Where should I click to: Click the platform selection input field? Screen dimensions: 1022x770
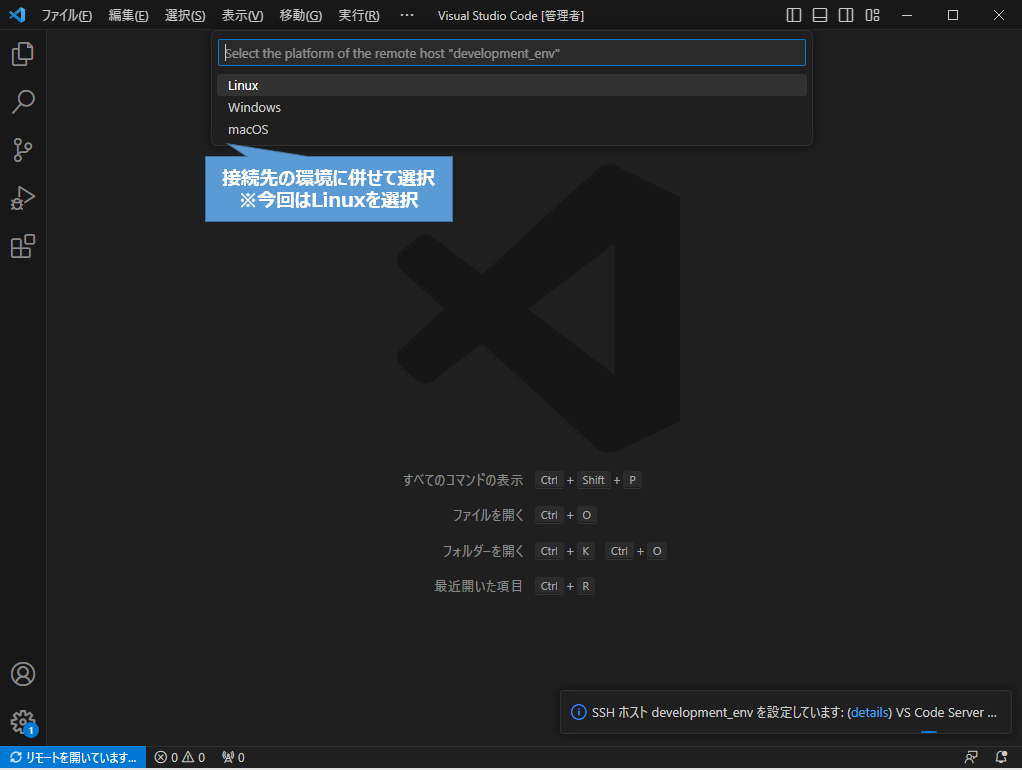click(x=512, y=52)
